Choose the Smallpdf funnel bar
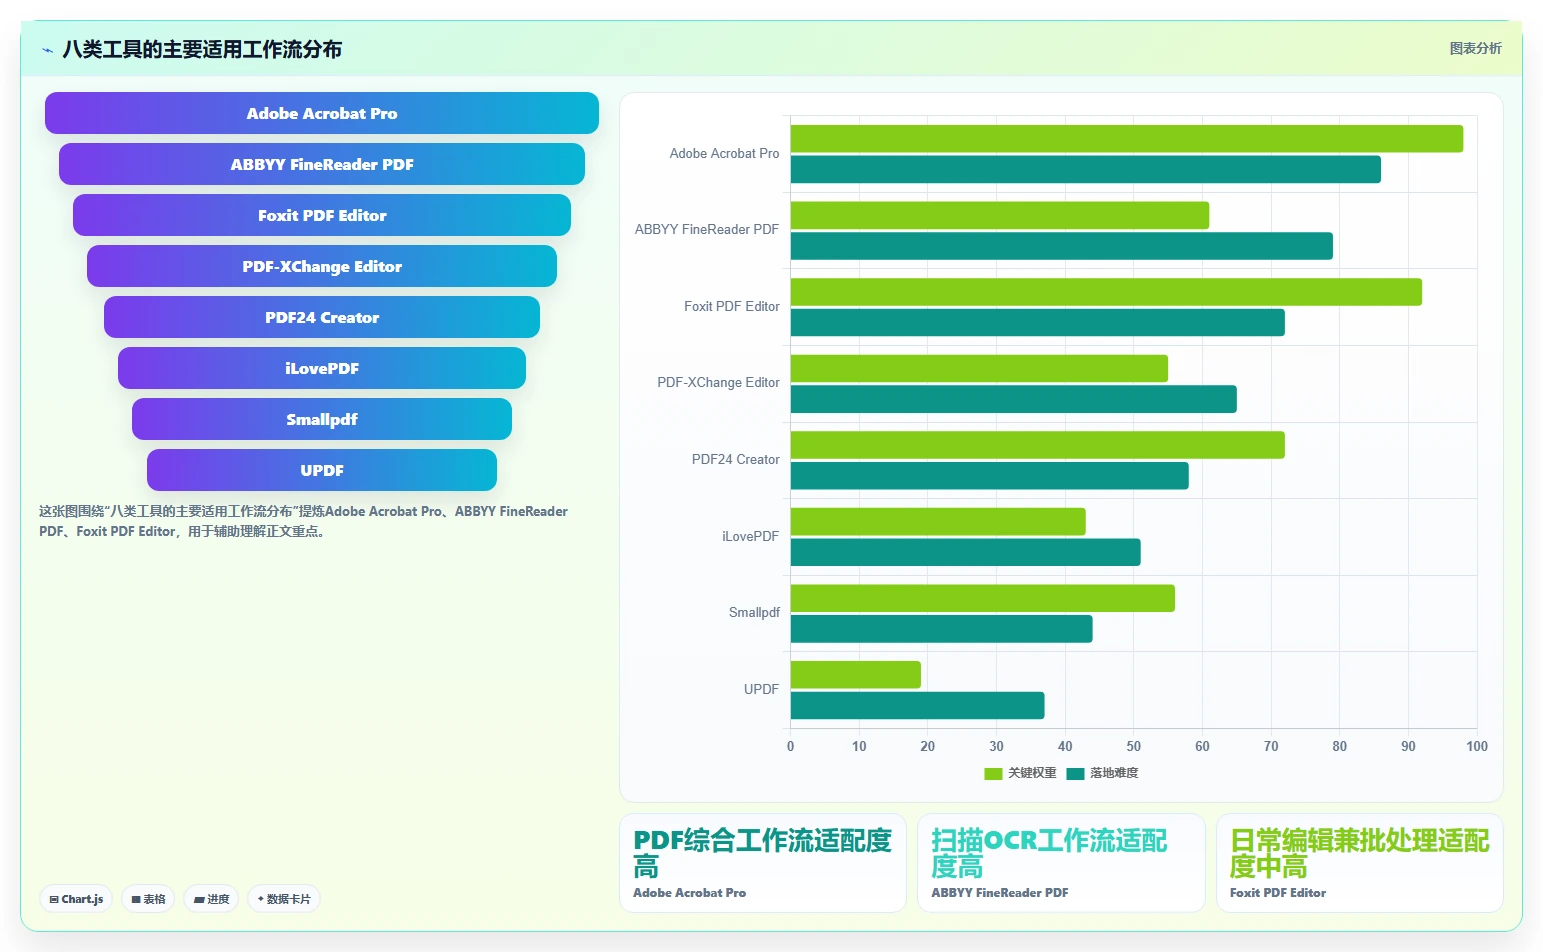 (322, 419)
